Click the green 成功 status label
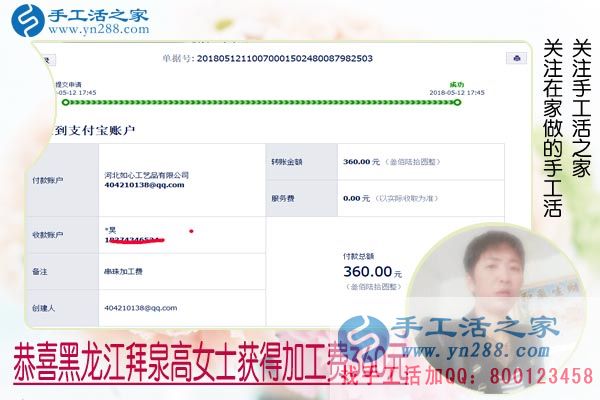 [457, 85]
